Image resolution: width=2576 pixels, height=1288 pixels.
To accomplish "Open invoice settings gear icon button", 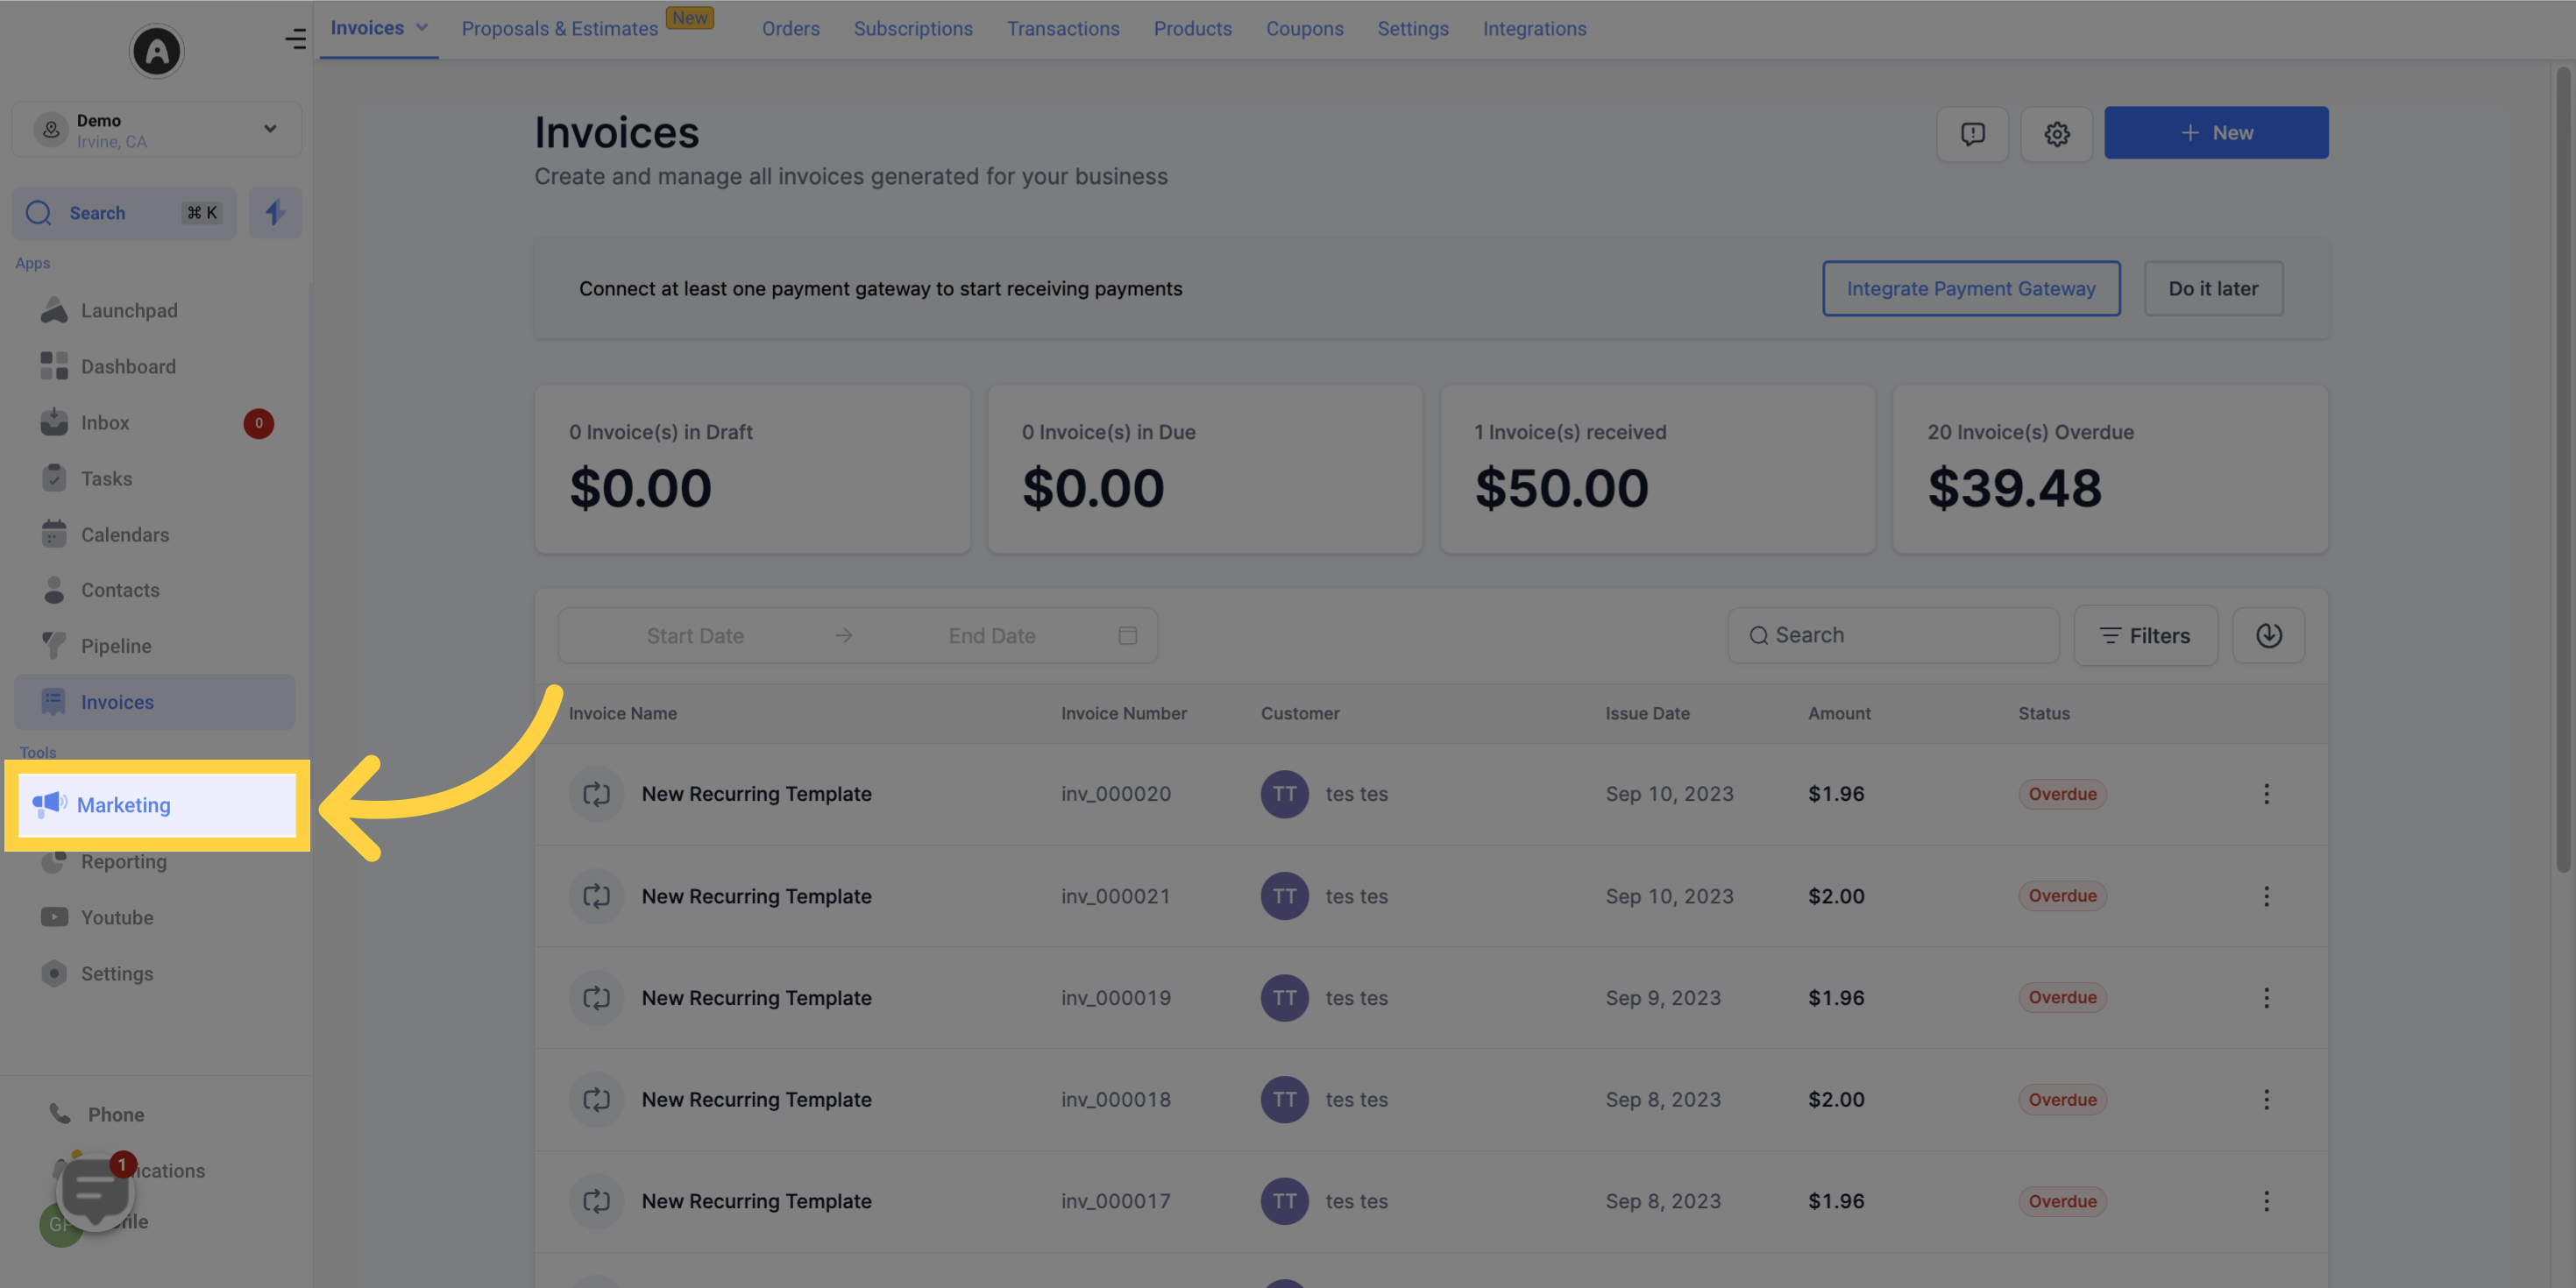I will 2056,133.
